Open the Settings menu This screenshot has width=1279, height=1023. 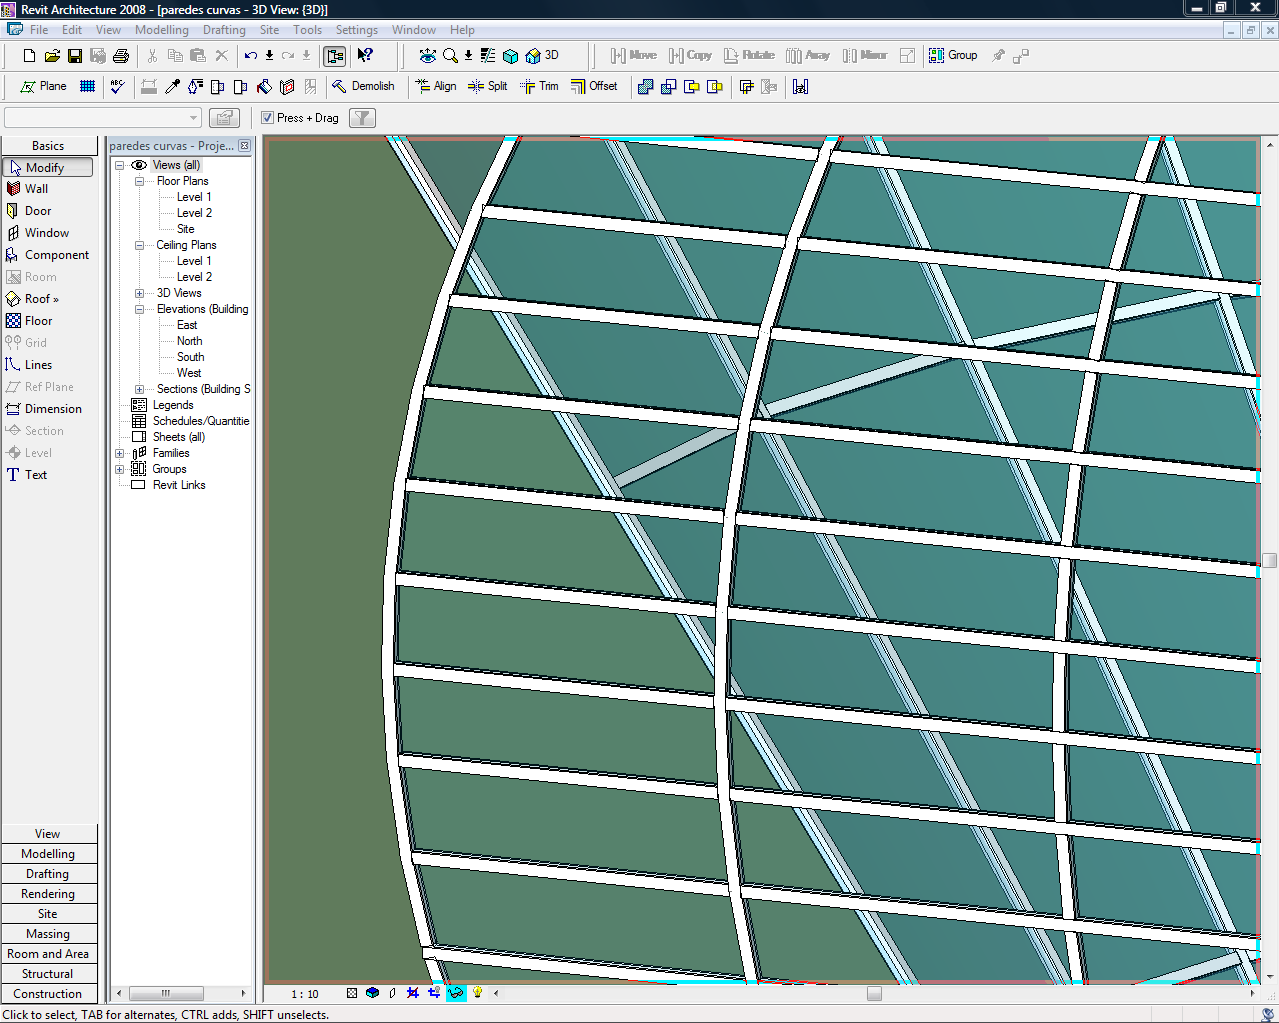356,30
